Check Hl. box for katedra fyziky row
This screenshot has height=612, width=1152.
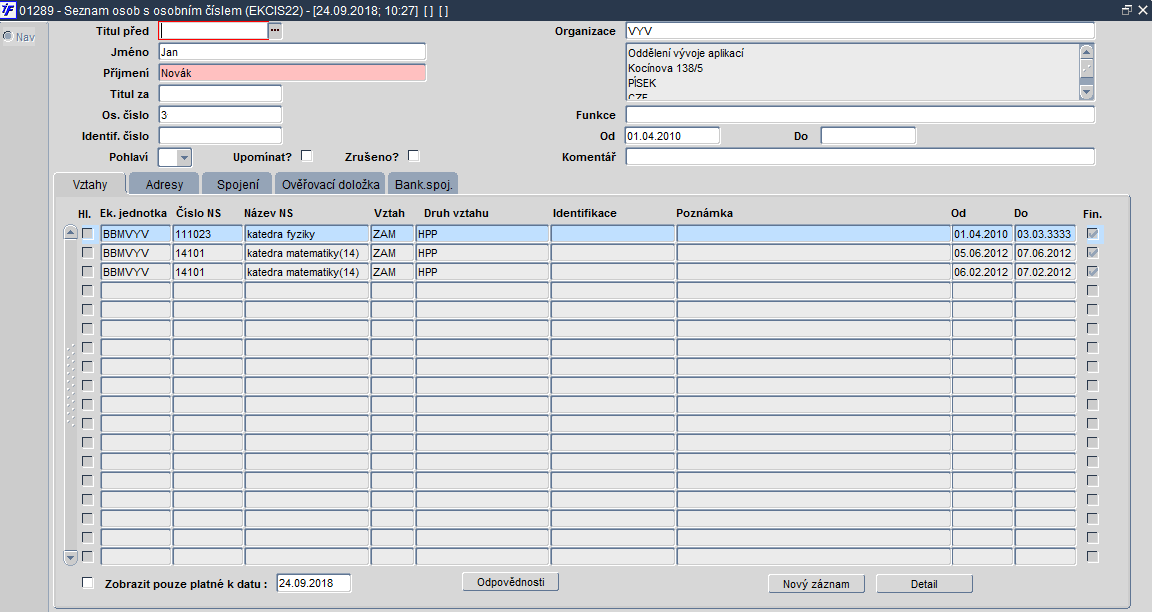87,234
